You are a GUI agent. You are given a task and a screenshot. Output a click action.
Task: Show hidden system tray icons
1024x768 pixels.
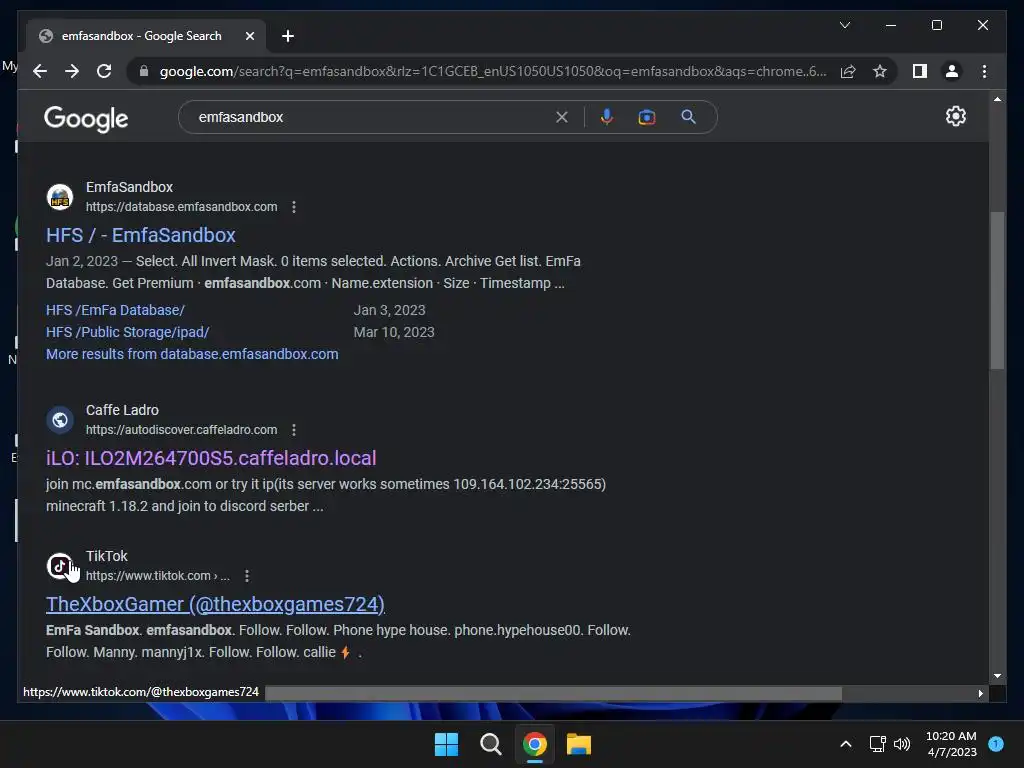click(845, 744)
